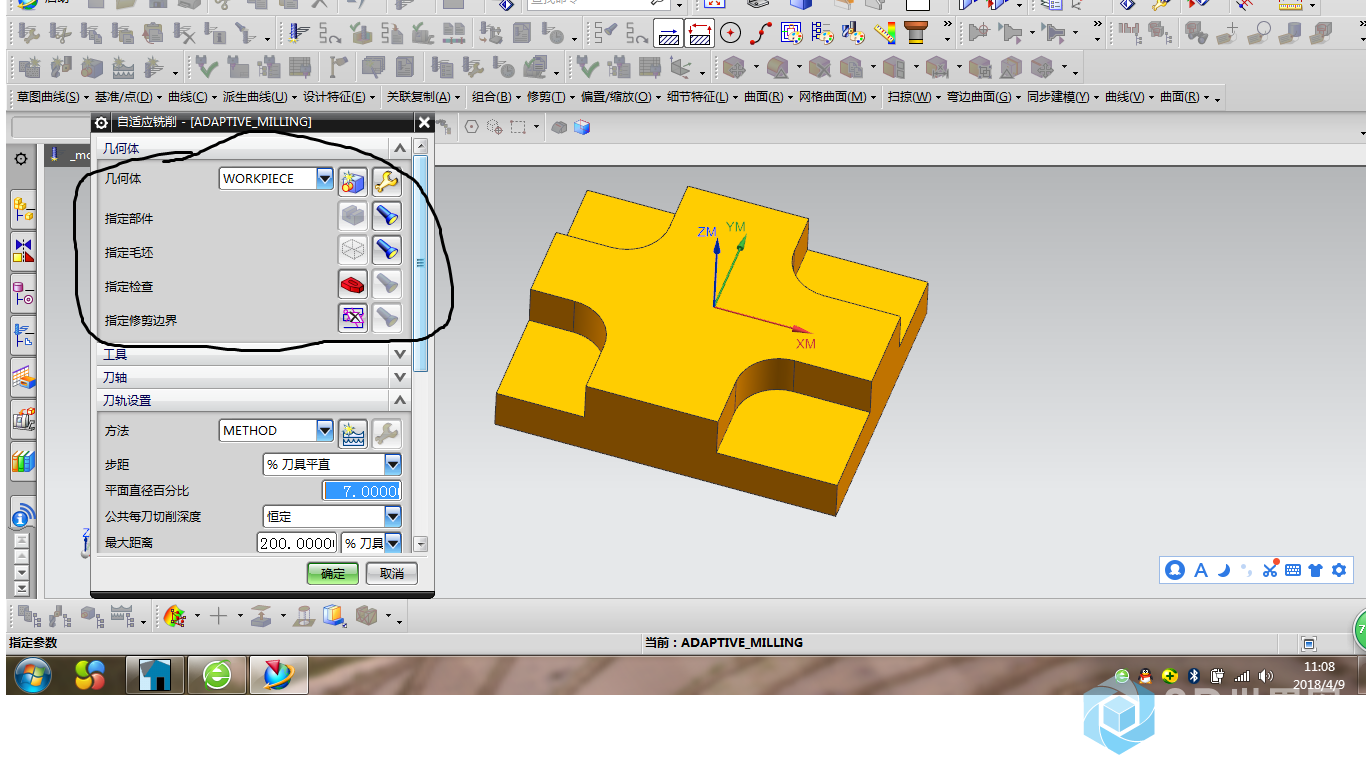The width and height of the screenshot is (1366, 768).
Task: Expand the 刀轴 section
Action: [400, 377]
